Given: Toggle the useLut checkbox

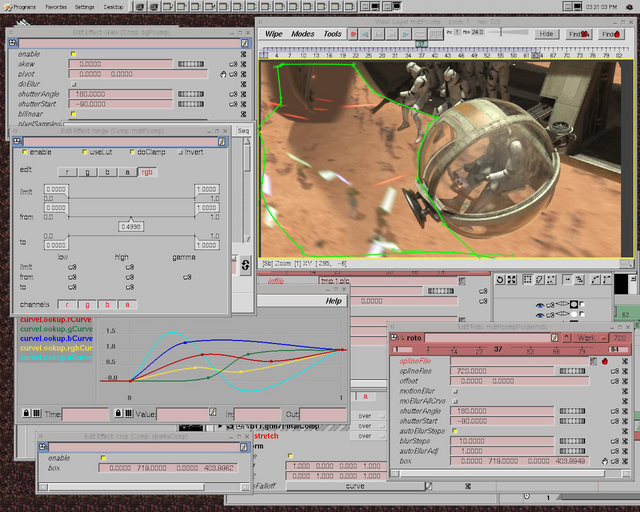Looking at the screenshot, I should click(84, 152).
